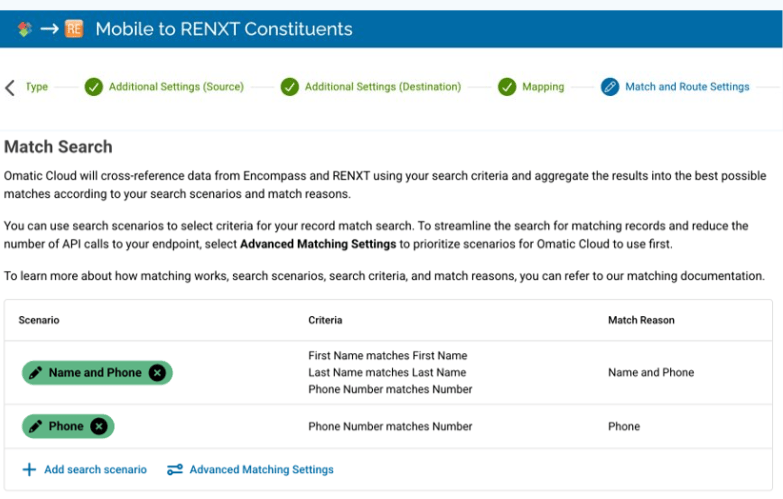Open Advanced Matching Settings link
Image resolution: width=783 pixels, height=499 pixels.
[261, 470]
